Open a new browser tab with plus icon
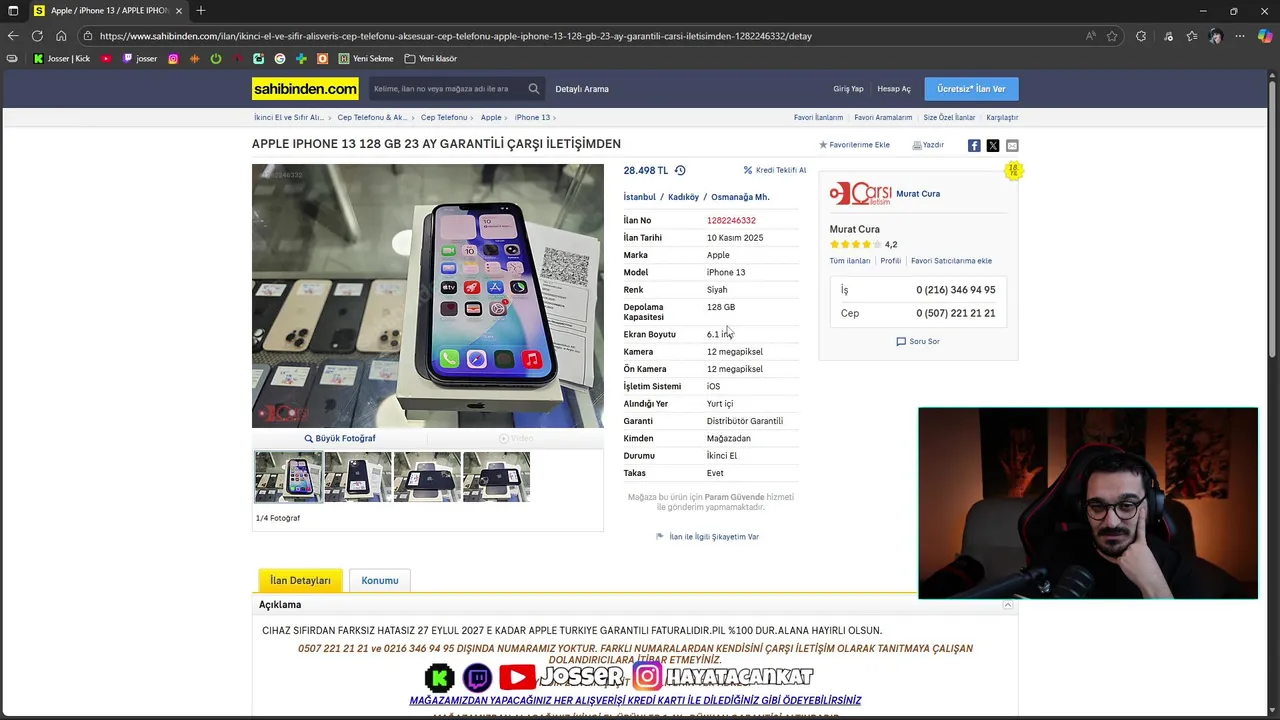 pos(201,11)
